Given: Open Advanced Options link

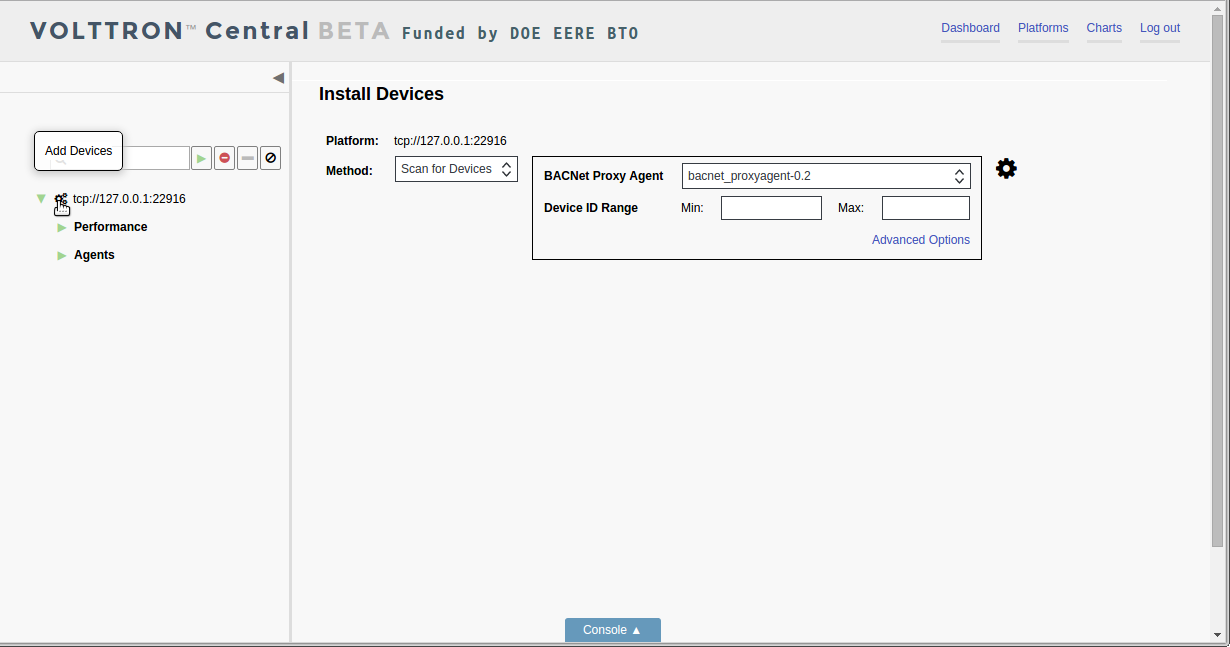Looking at the screenshot, I should 921,240.
